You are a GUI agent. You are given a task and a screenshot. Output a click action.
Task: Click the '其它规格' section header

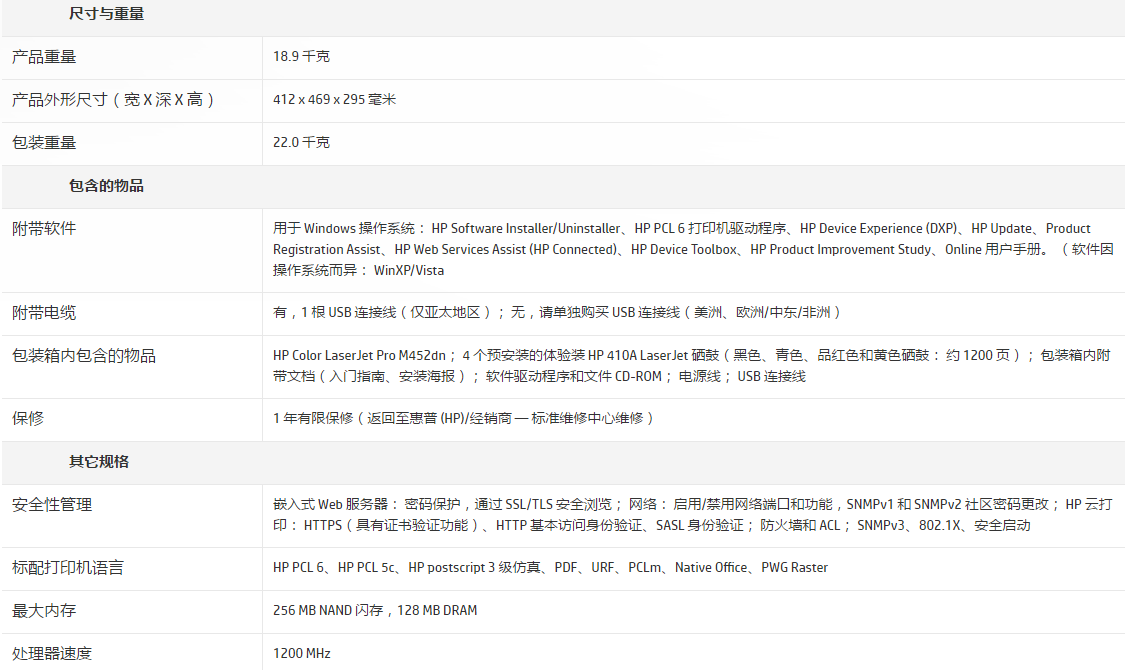[x=99, y=461]
